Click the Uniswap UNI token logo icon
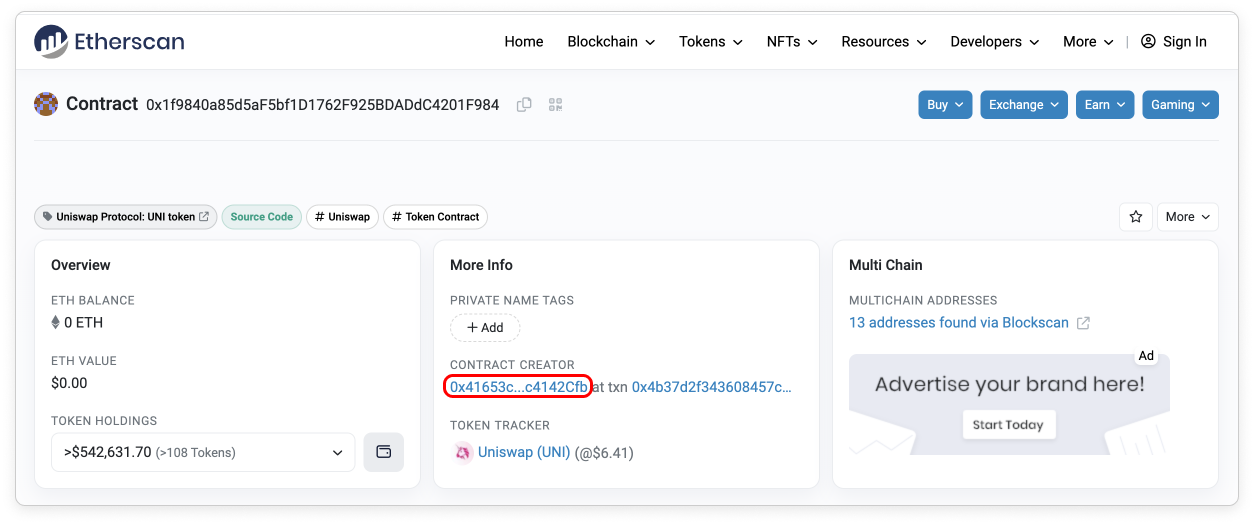1254x525 pixels. coord(463,453)
